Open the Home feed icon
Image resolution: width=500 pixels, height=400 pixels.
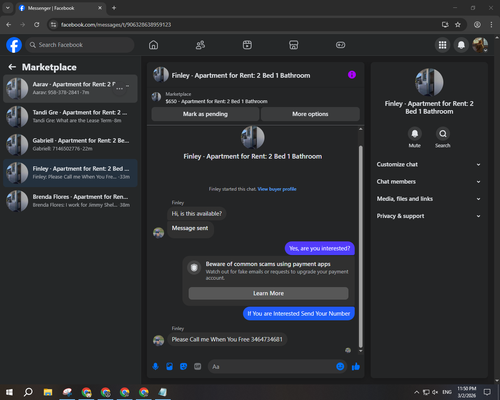(x=153, y=45)
